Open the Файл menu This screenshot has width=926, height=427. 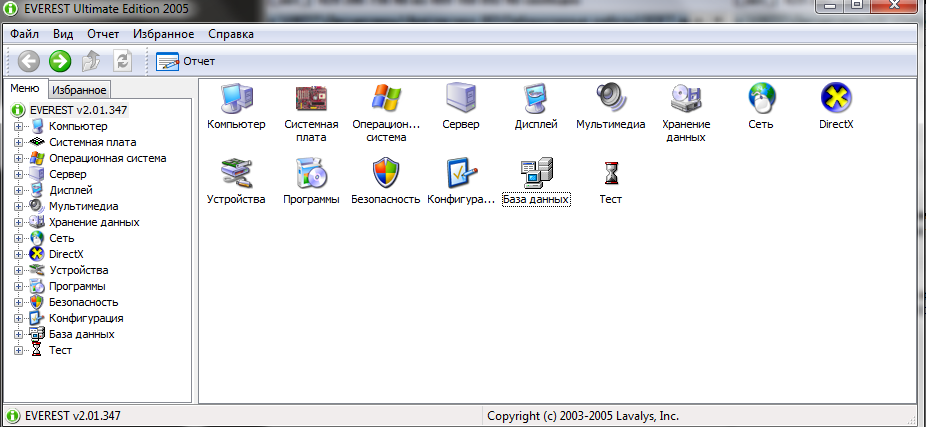coord(24,34)
